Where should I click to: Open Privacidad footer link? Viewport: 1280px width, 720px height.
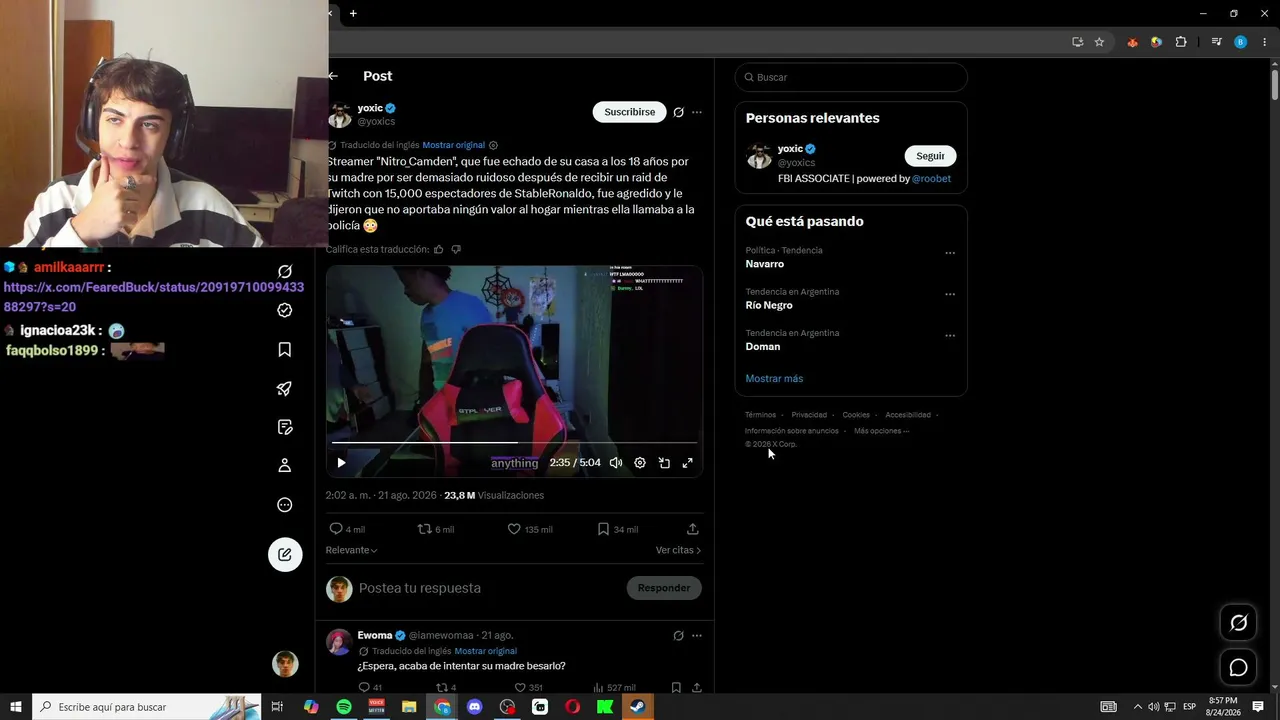809,415
